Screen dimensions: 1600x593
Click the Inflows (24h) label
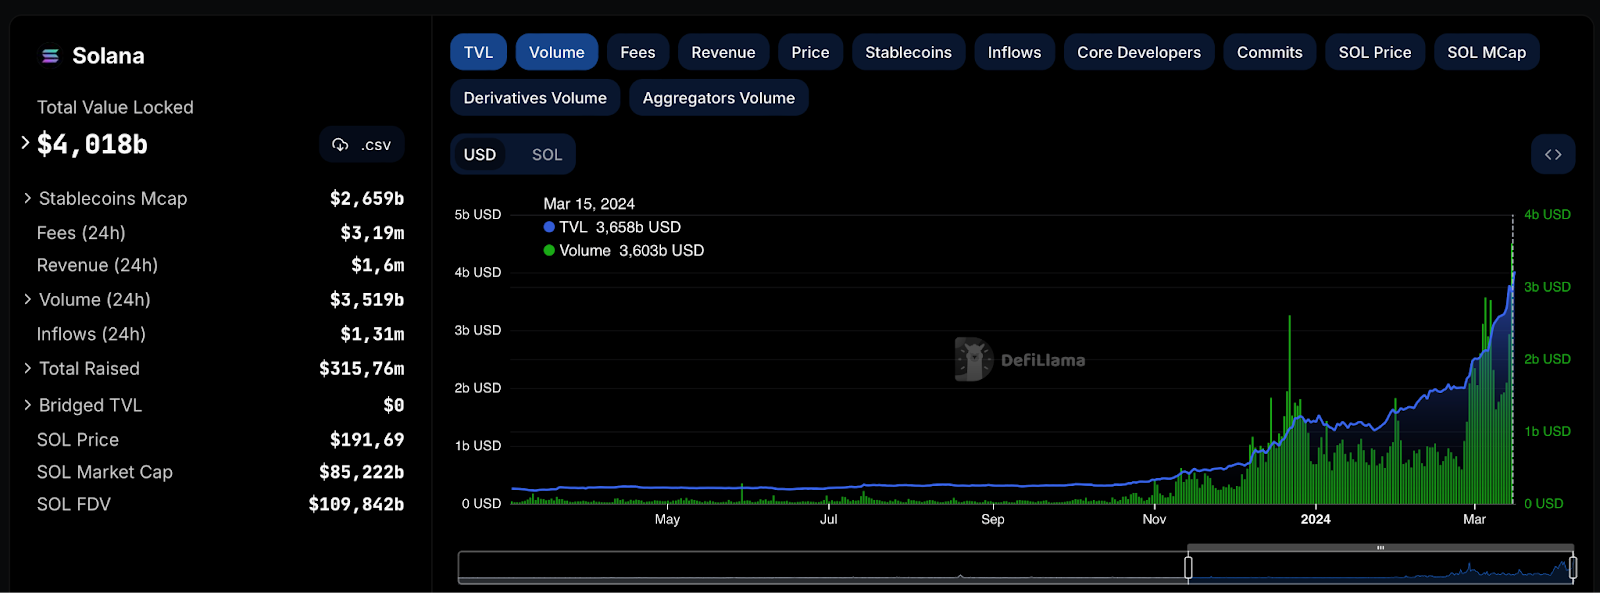point(91,334)
